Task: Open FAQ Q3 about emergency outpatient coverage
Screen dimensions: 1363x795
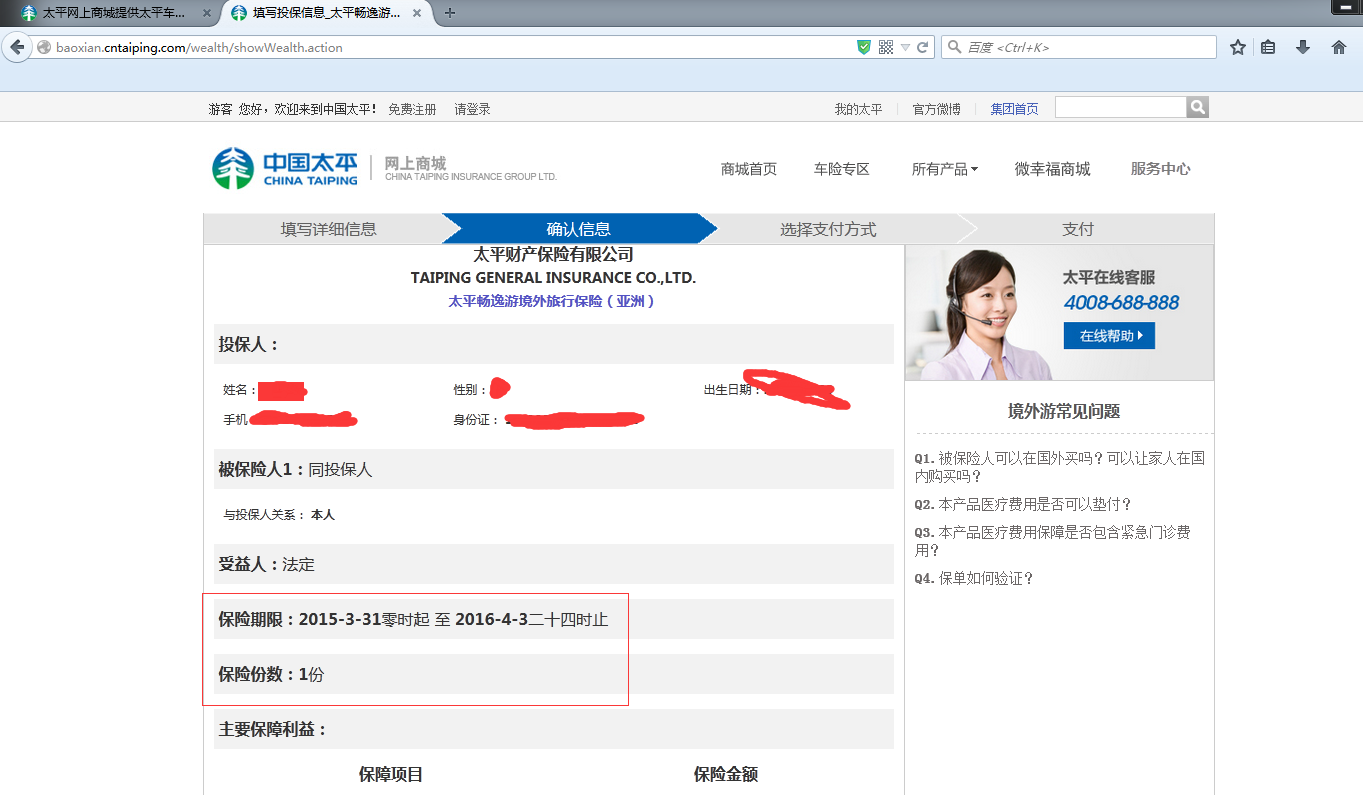Action: [x=1053, y=541]
